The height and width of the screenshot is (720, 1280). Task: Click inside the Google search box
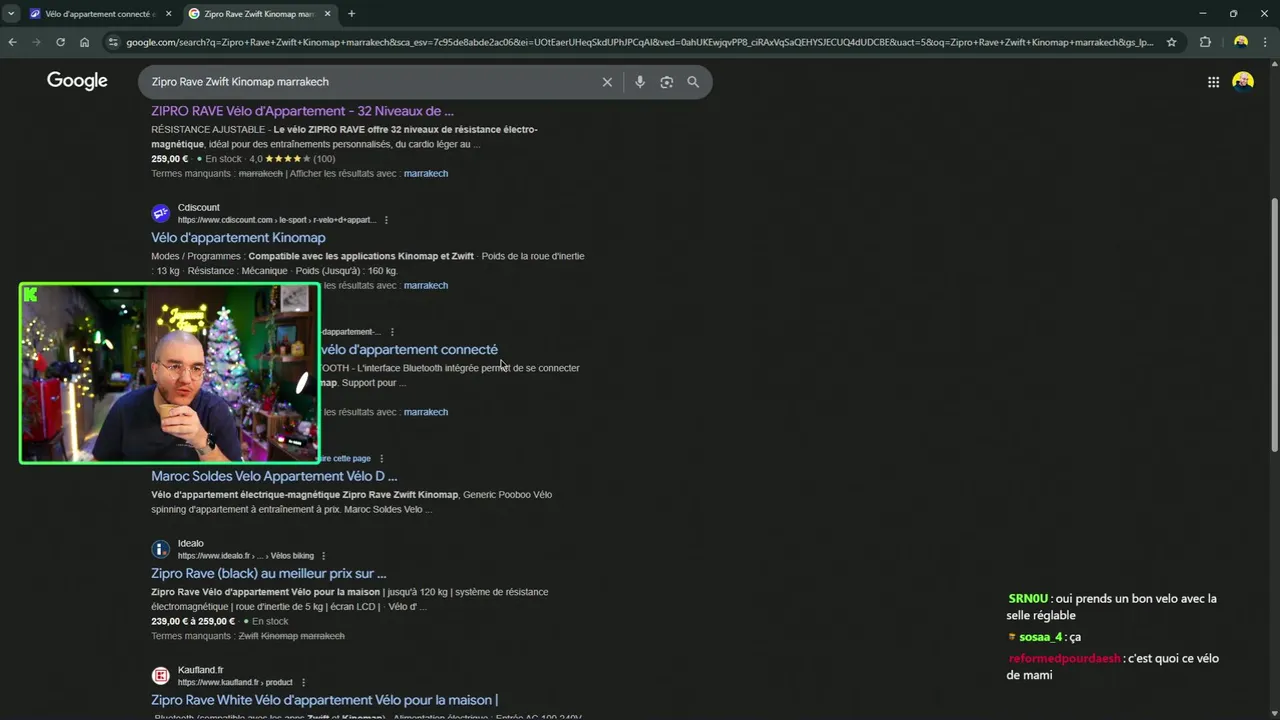pyautogui.click(x=370, y=82)
